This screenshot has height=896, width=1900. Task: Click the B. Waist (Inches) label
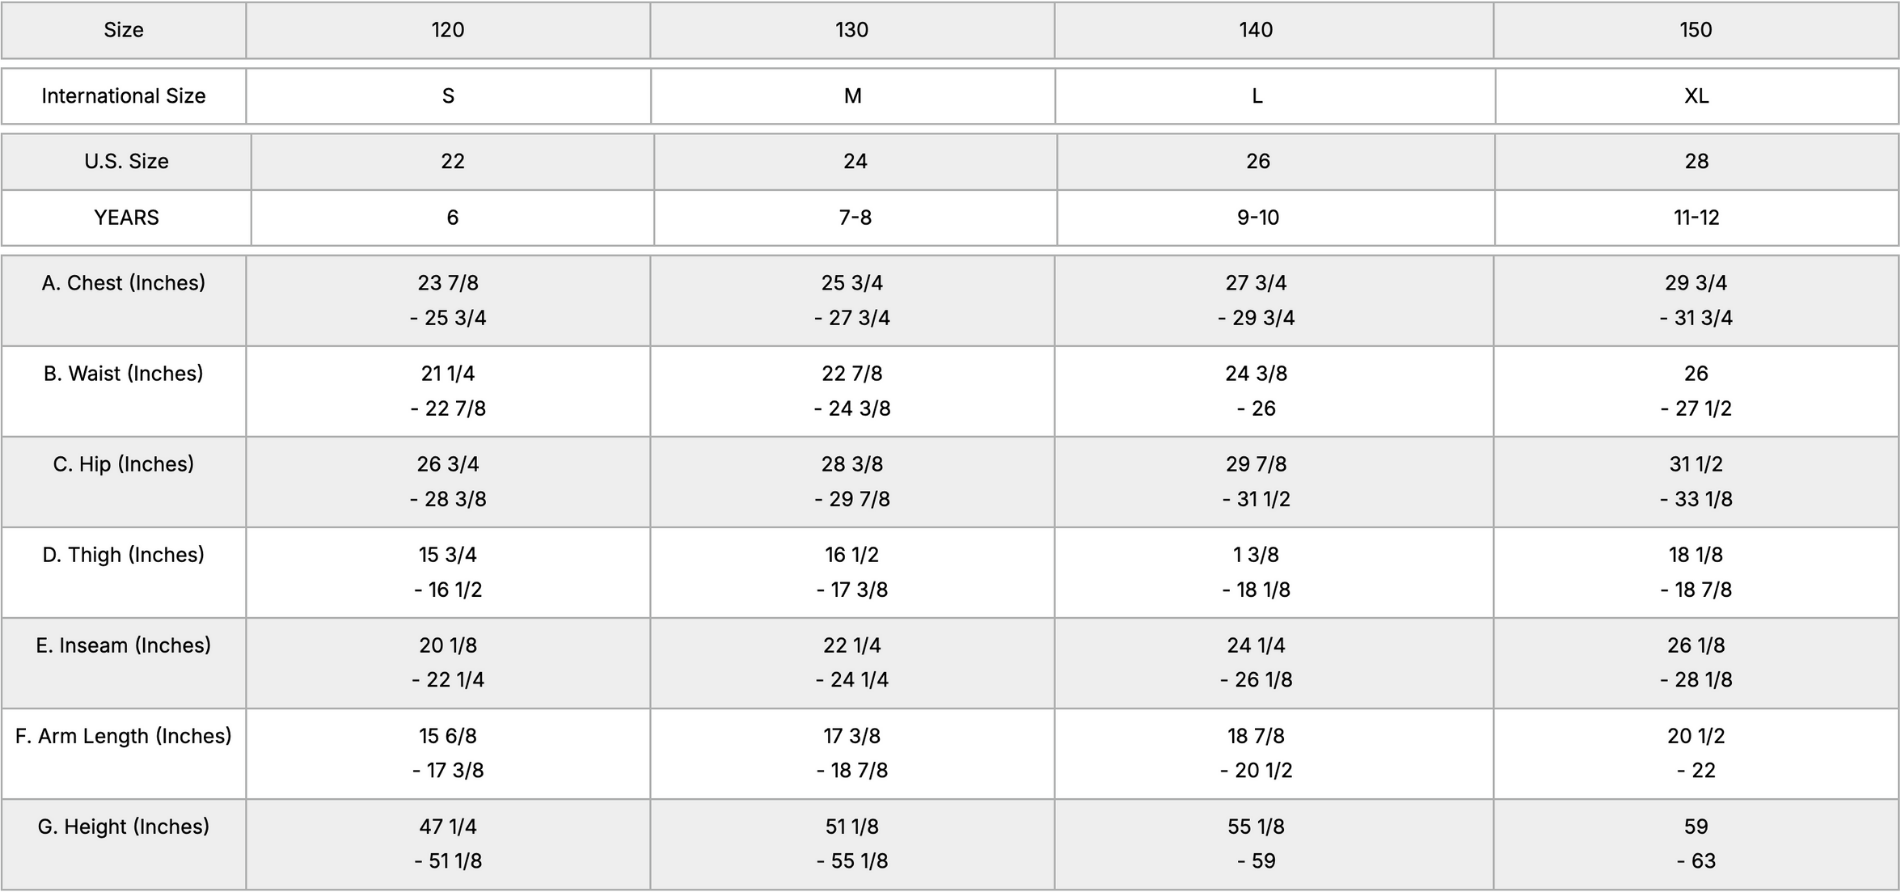tap(124, 374)
